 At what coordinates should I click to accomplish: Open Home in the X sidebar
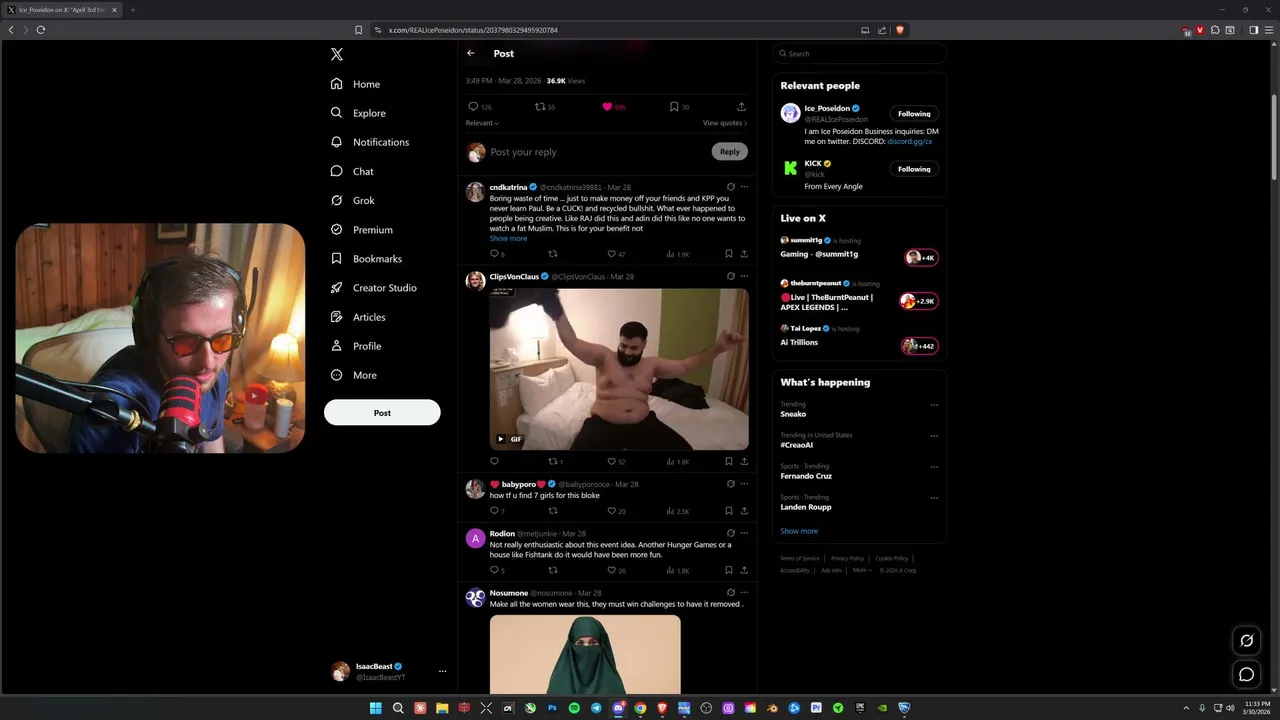click(x=355, y=84)
